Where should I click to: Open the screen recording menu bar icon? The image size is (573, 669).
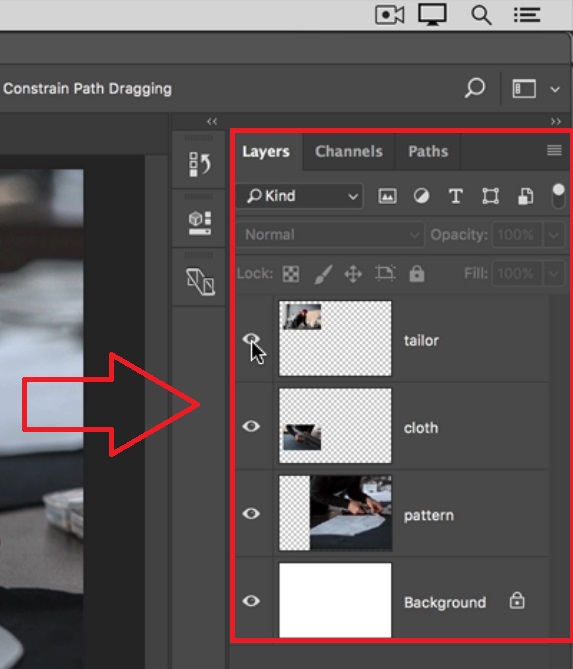390,15
